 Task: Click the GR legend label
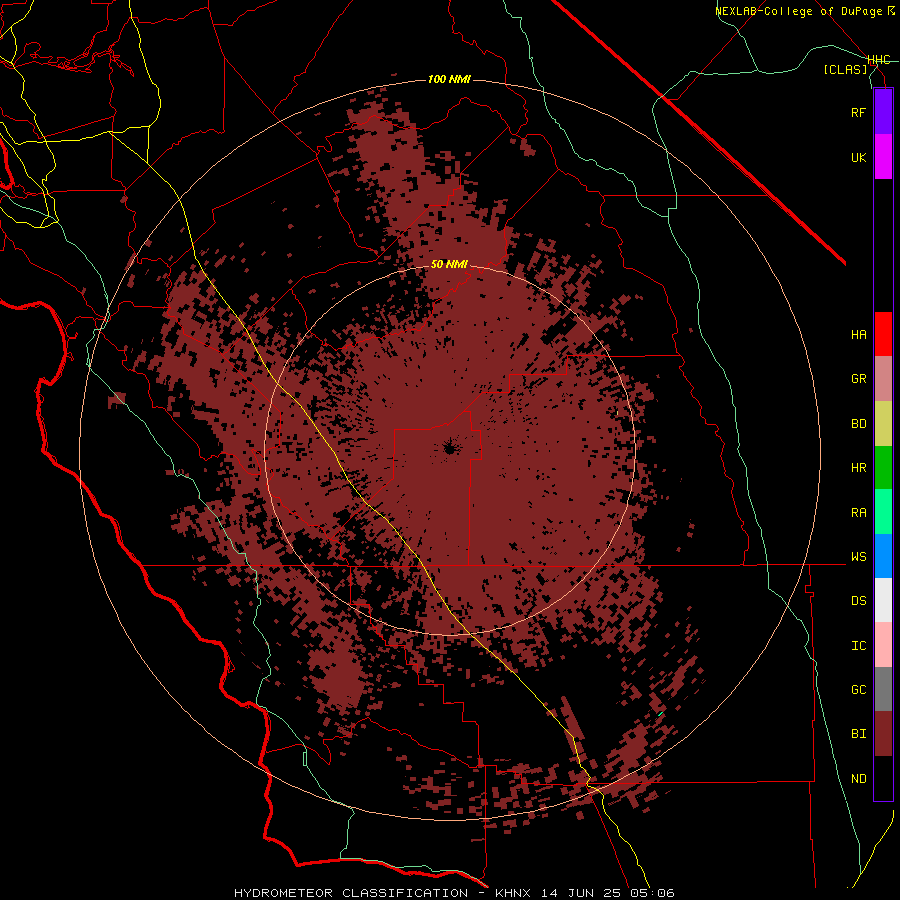(x=858, y=379)
